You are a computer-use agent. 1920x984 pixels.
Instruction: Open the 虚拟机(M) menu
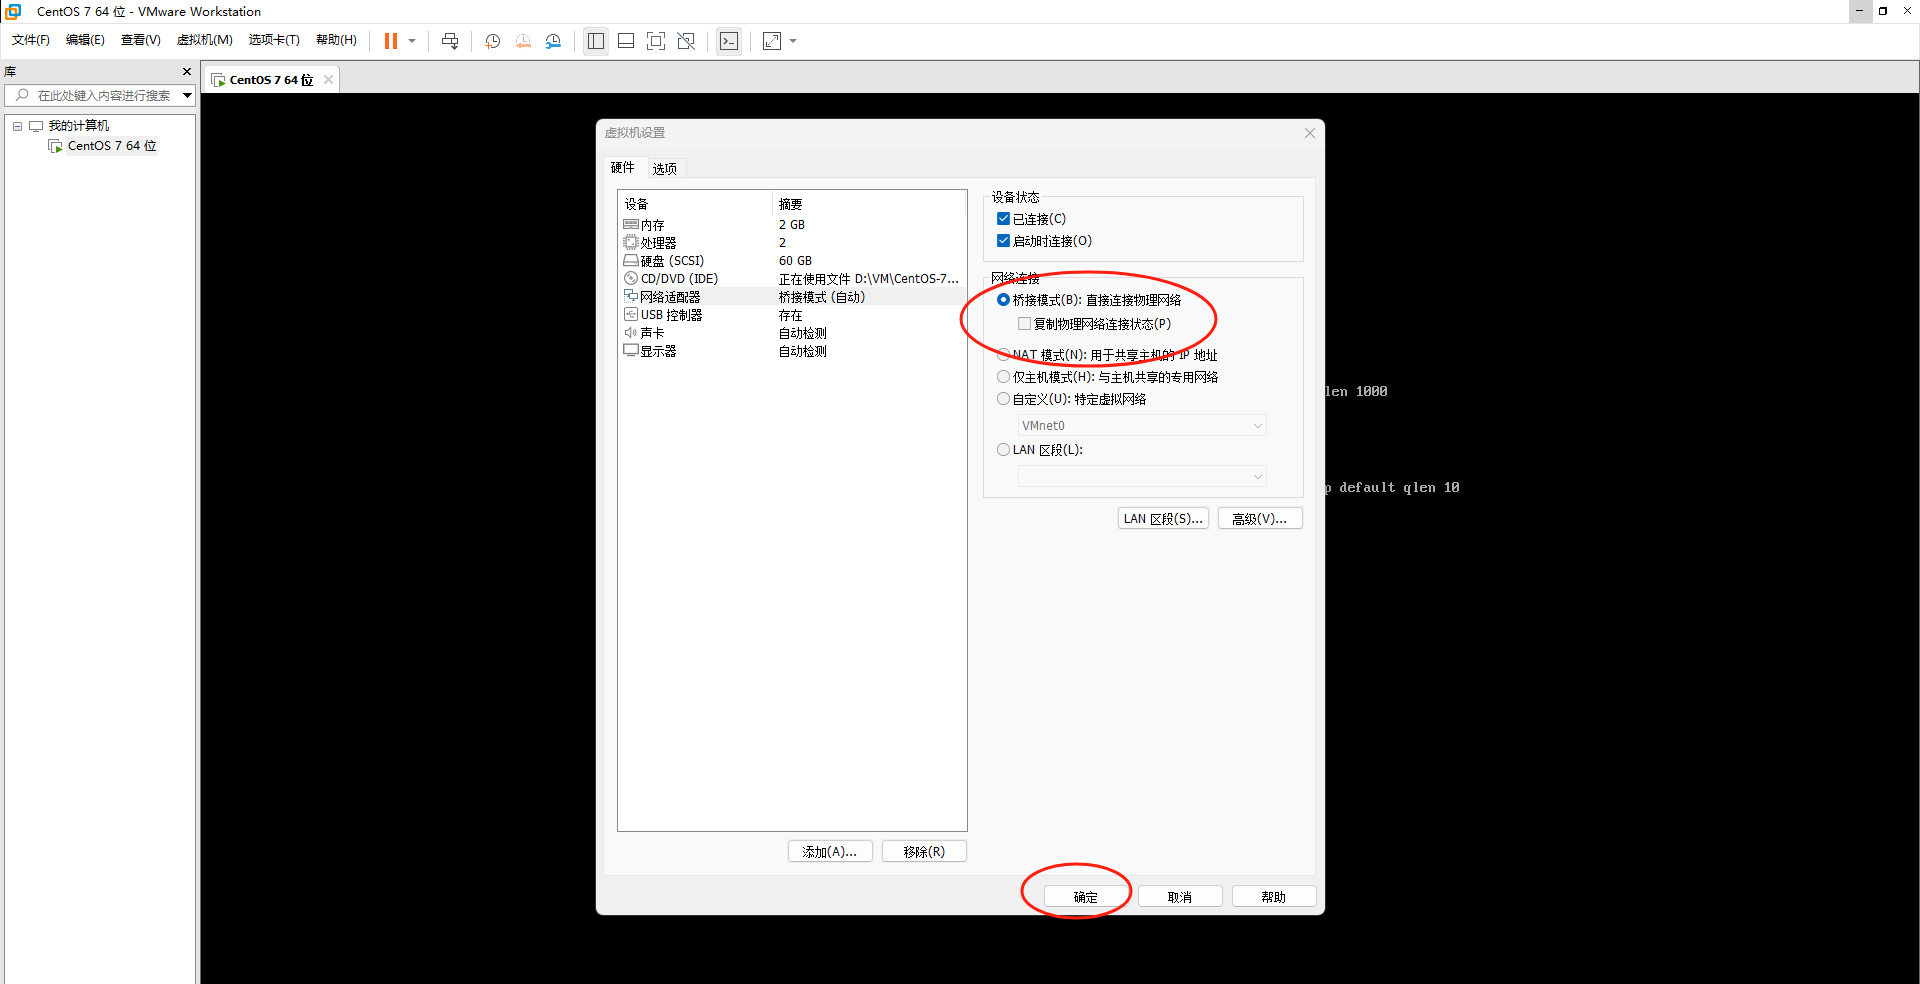(205, 40)
